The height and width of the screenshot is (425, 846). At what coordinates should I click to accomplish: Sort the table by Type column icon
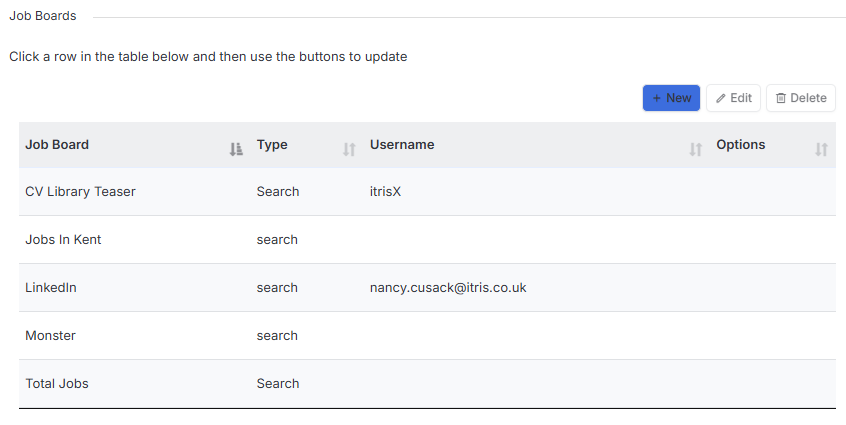[349, 149]
